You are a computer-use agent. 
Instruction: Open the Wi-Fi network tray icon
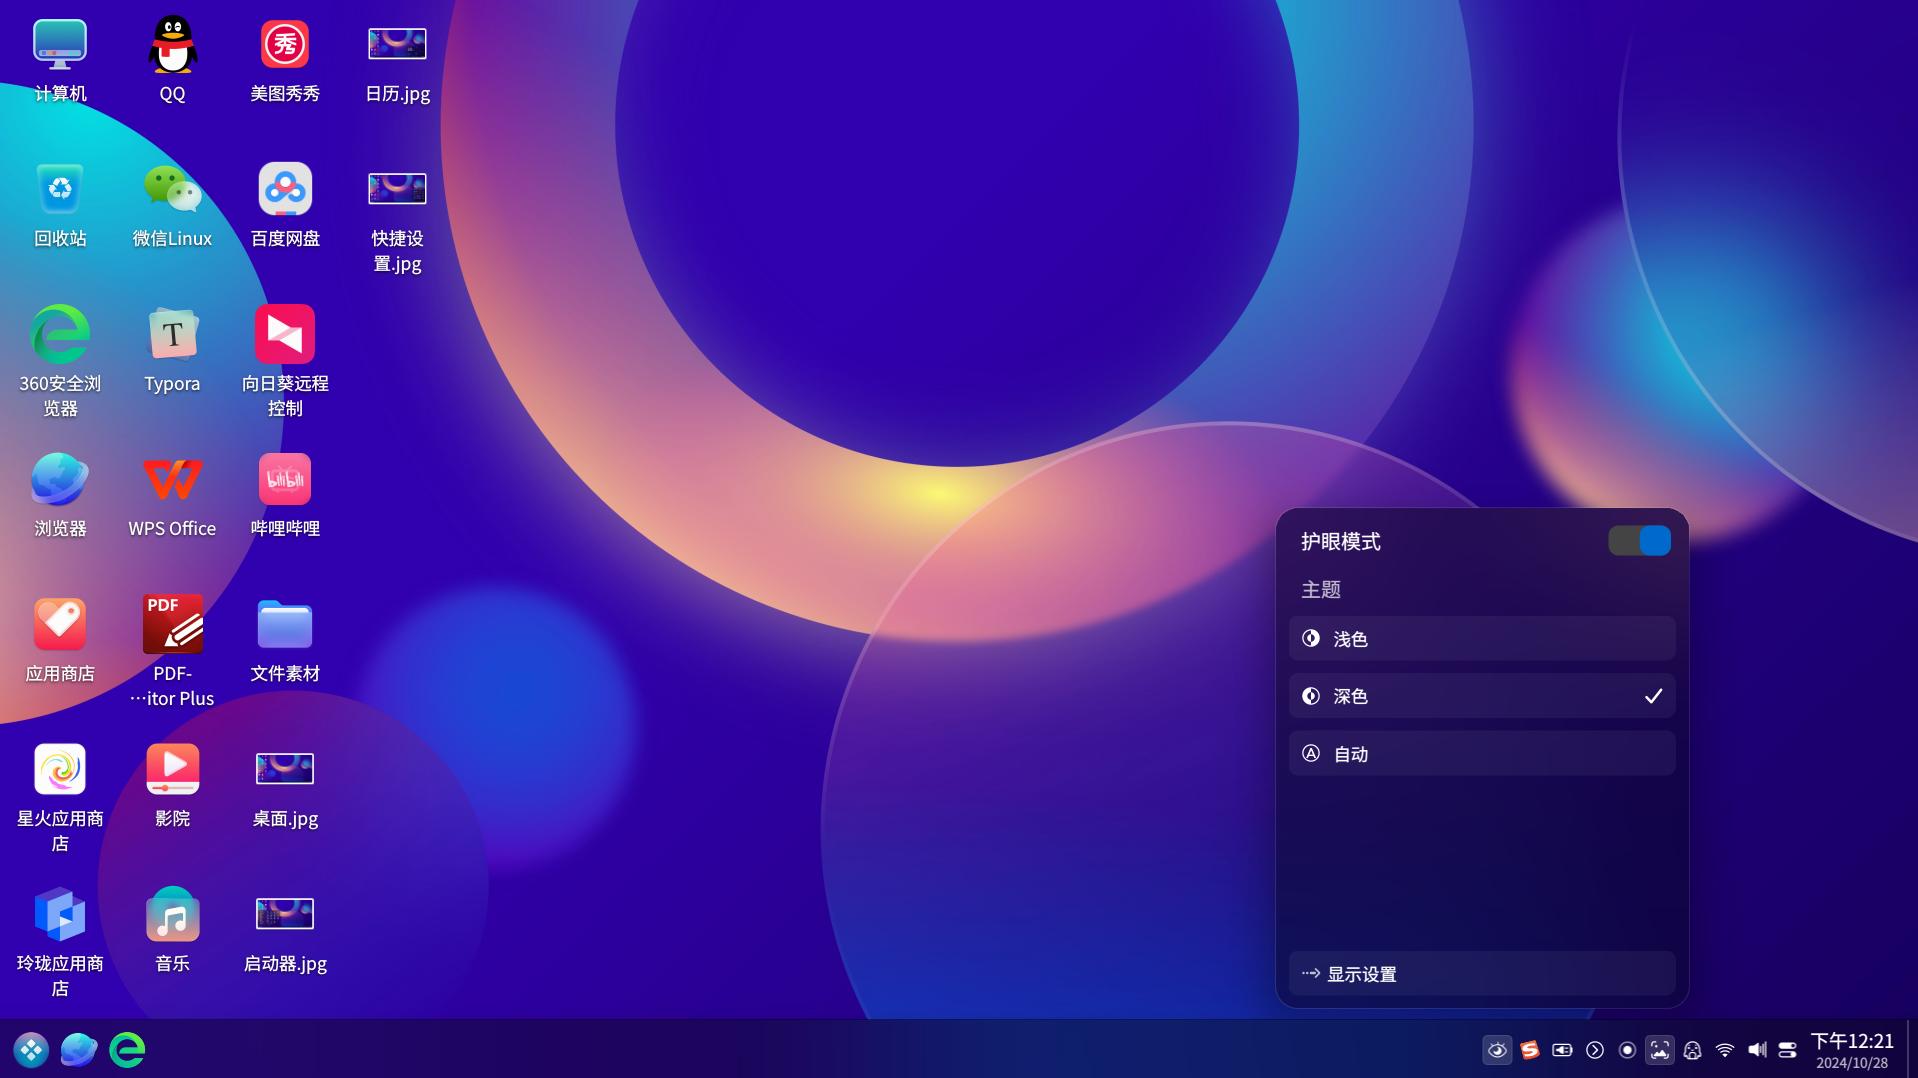[1725, 1050]
